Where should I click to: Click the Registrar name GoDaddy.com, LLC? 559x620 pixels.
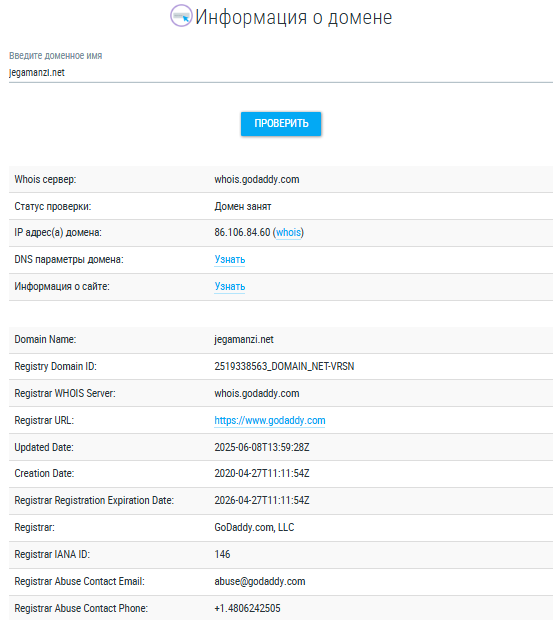coord(254,527)
